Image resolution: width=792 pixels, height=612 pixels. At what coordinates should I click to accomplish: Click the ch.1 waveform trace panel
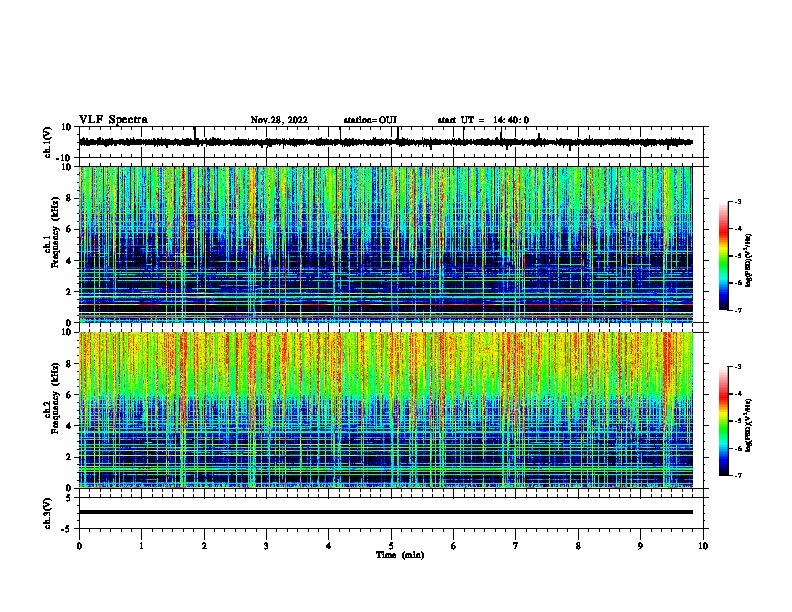[x=391, y=142]
